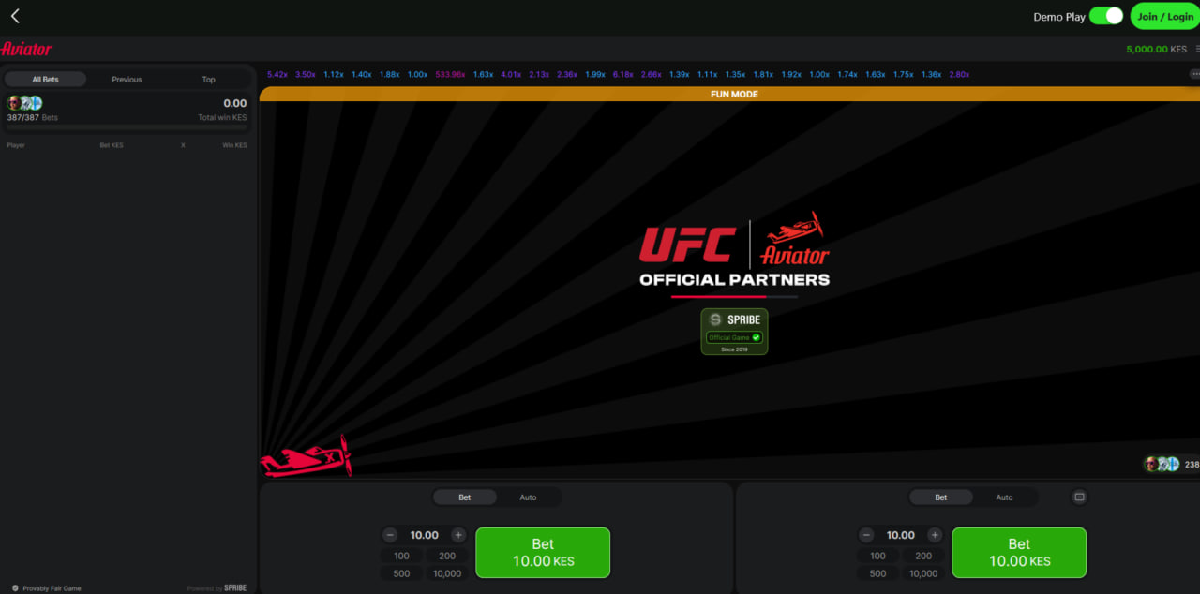Select the first 5.42x history multiplier
This screenshot has width=1200, height=594.
[277, 74]
